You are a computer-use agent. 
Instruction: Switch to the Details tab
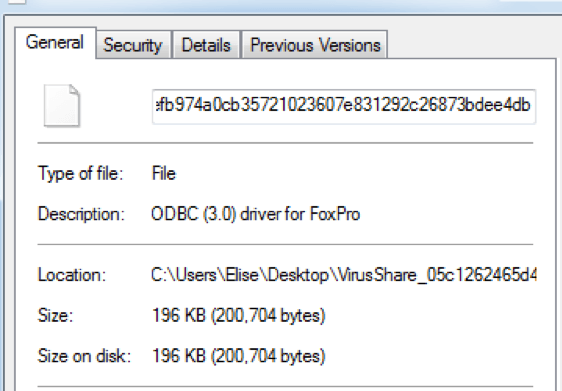click(x=206, y=45)
